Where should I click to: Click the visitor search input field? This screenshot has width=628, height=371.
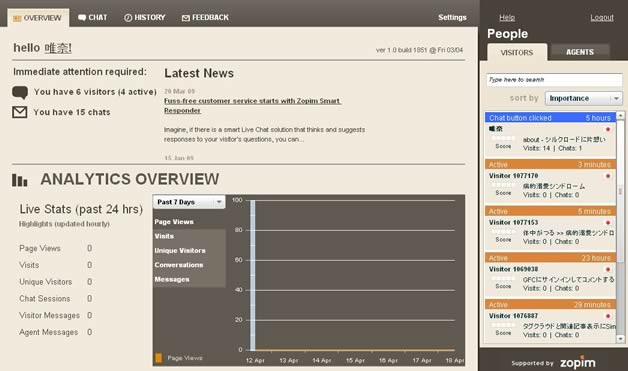[x=554, y=80]
